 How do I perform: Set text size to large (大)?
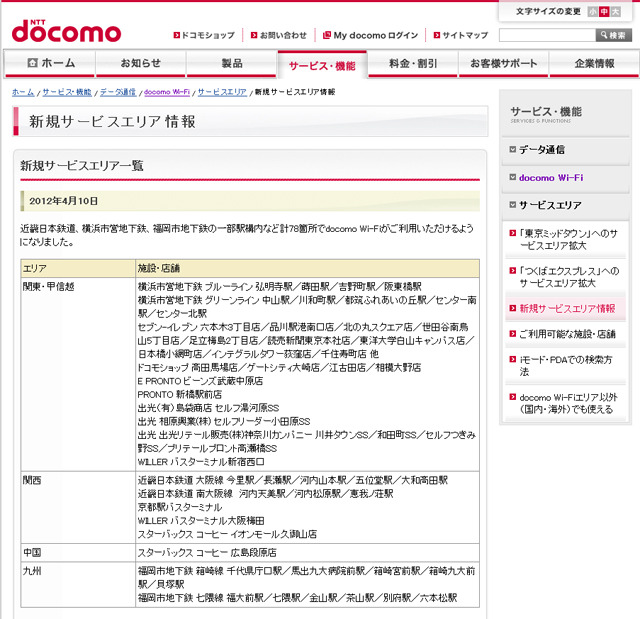click(615, 12)
